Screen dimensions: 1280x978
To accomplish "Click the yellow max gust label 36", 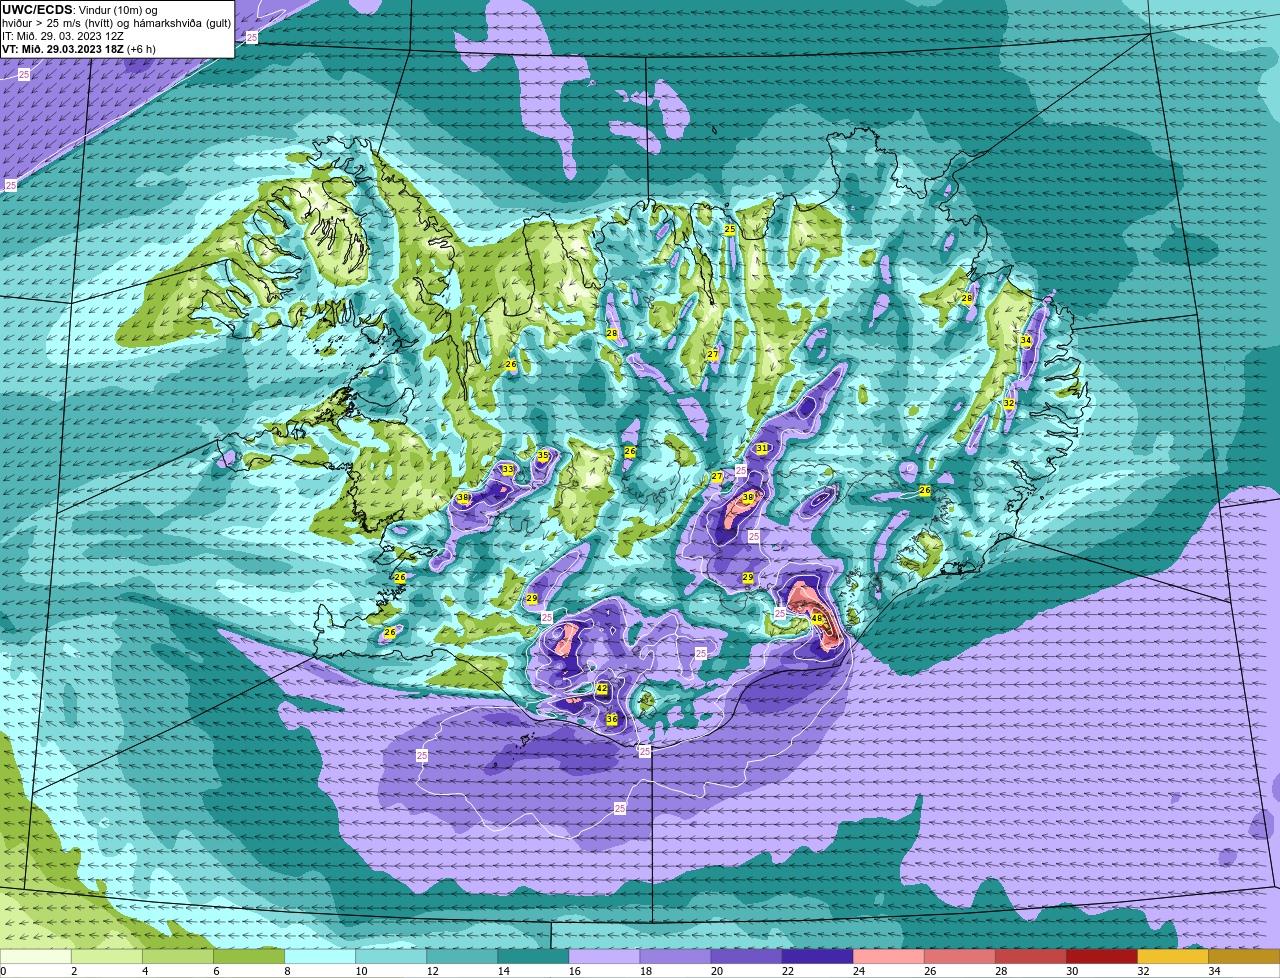I will [x=612, y=719].
